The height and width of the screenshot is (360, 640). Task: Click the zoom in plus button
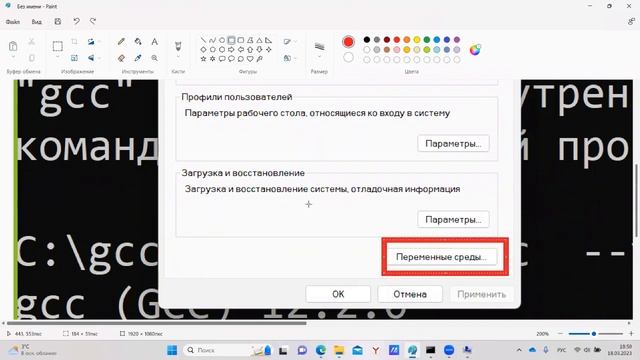631,334
